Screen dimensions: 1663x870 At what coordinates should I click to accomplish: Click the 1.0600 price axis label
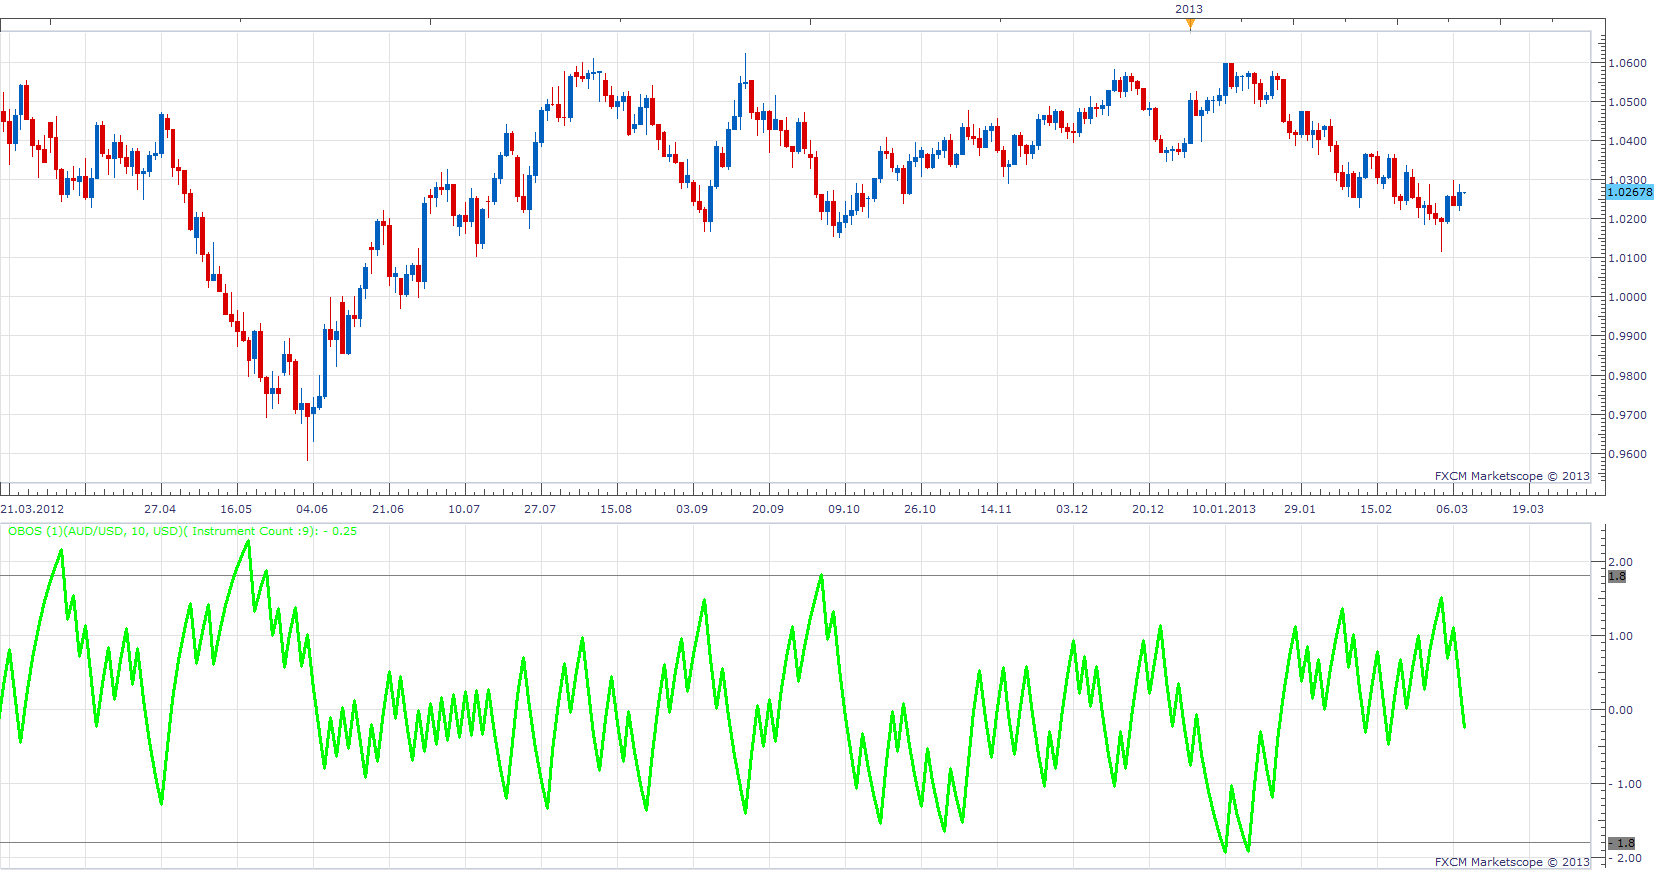tap(1627, 63)
